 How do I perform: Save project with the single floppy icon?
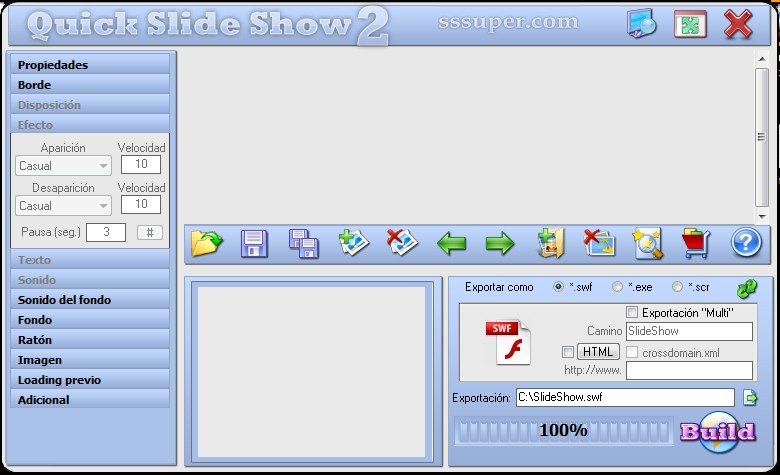click(x=254, y=243)
